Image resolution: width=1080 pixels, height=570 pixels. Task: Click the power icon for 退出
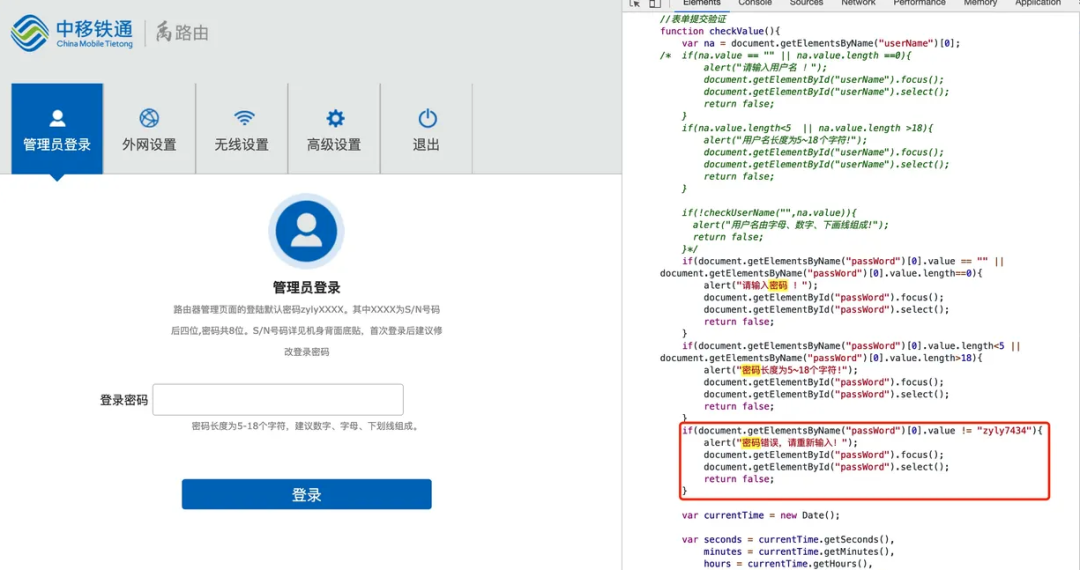click(428, 118)
